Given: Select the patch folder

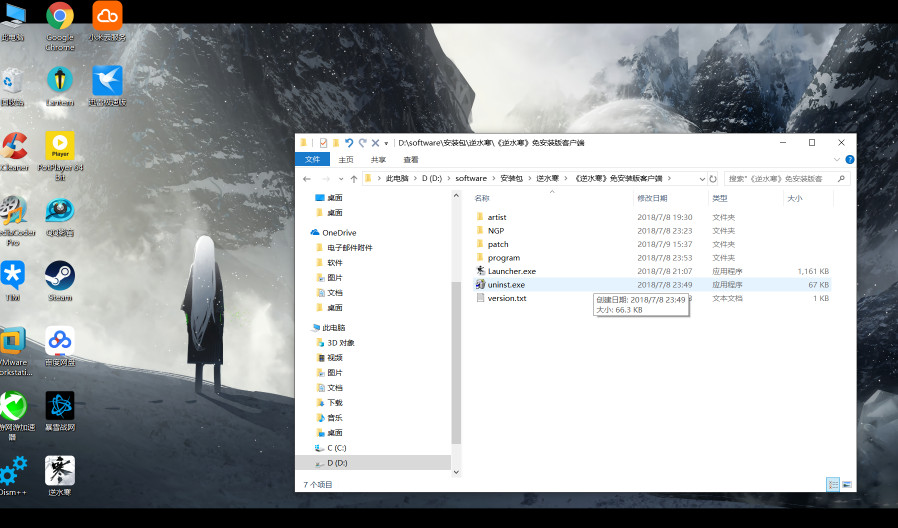Looking at the screenshot, I should [498, 245].
